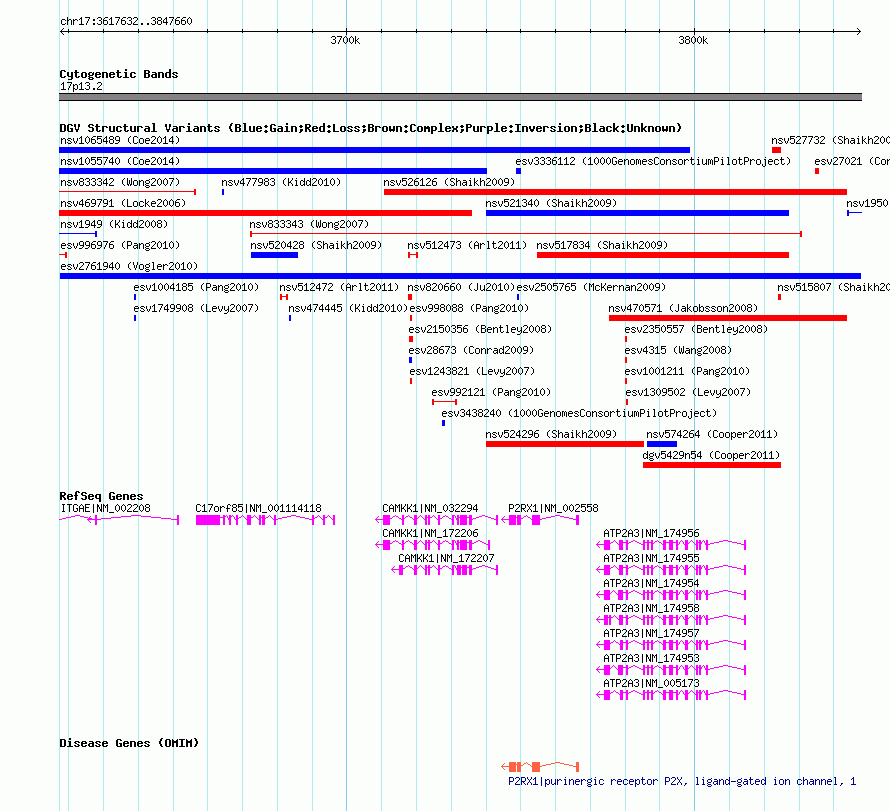Open the P2RX1 purinergic receptor OMIM link

(x=682, y=781)
